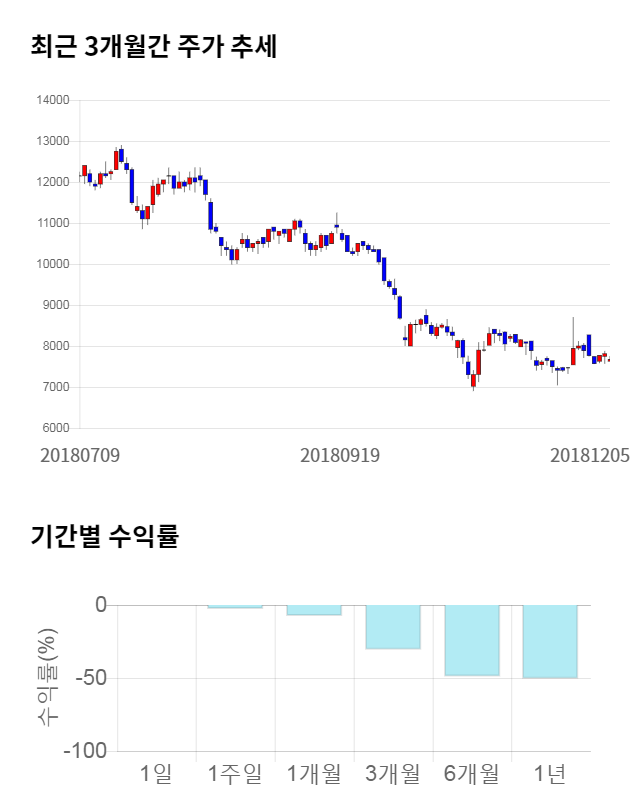Click the 기간별 수익률 heading
640x810 pixels.
(x=104, y=536)
